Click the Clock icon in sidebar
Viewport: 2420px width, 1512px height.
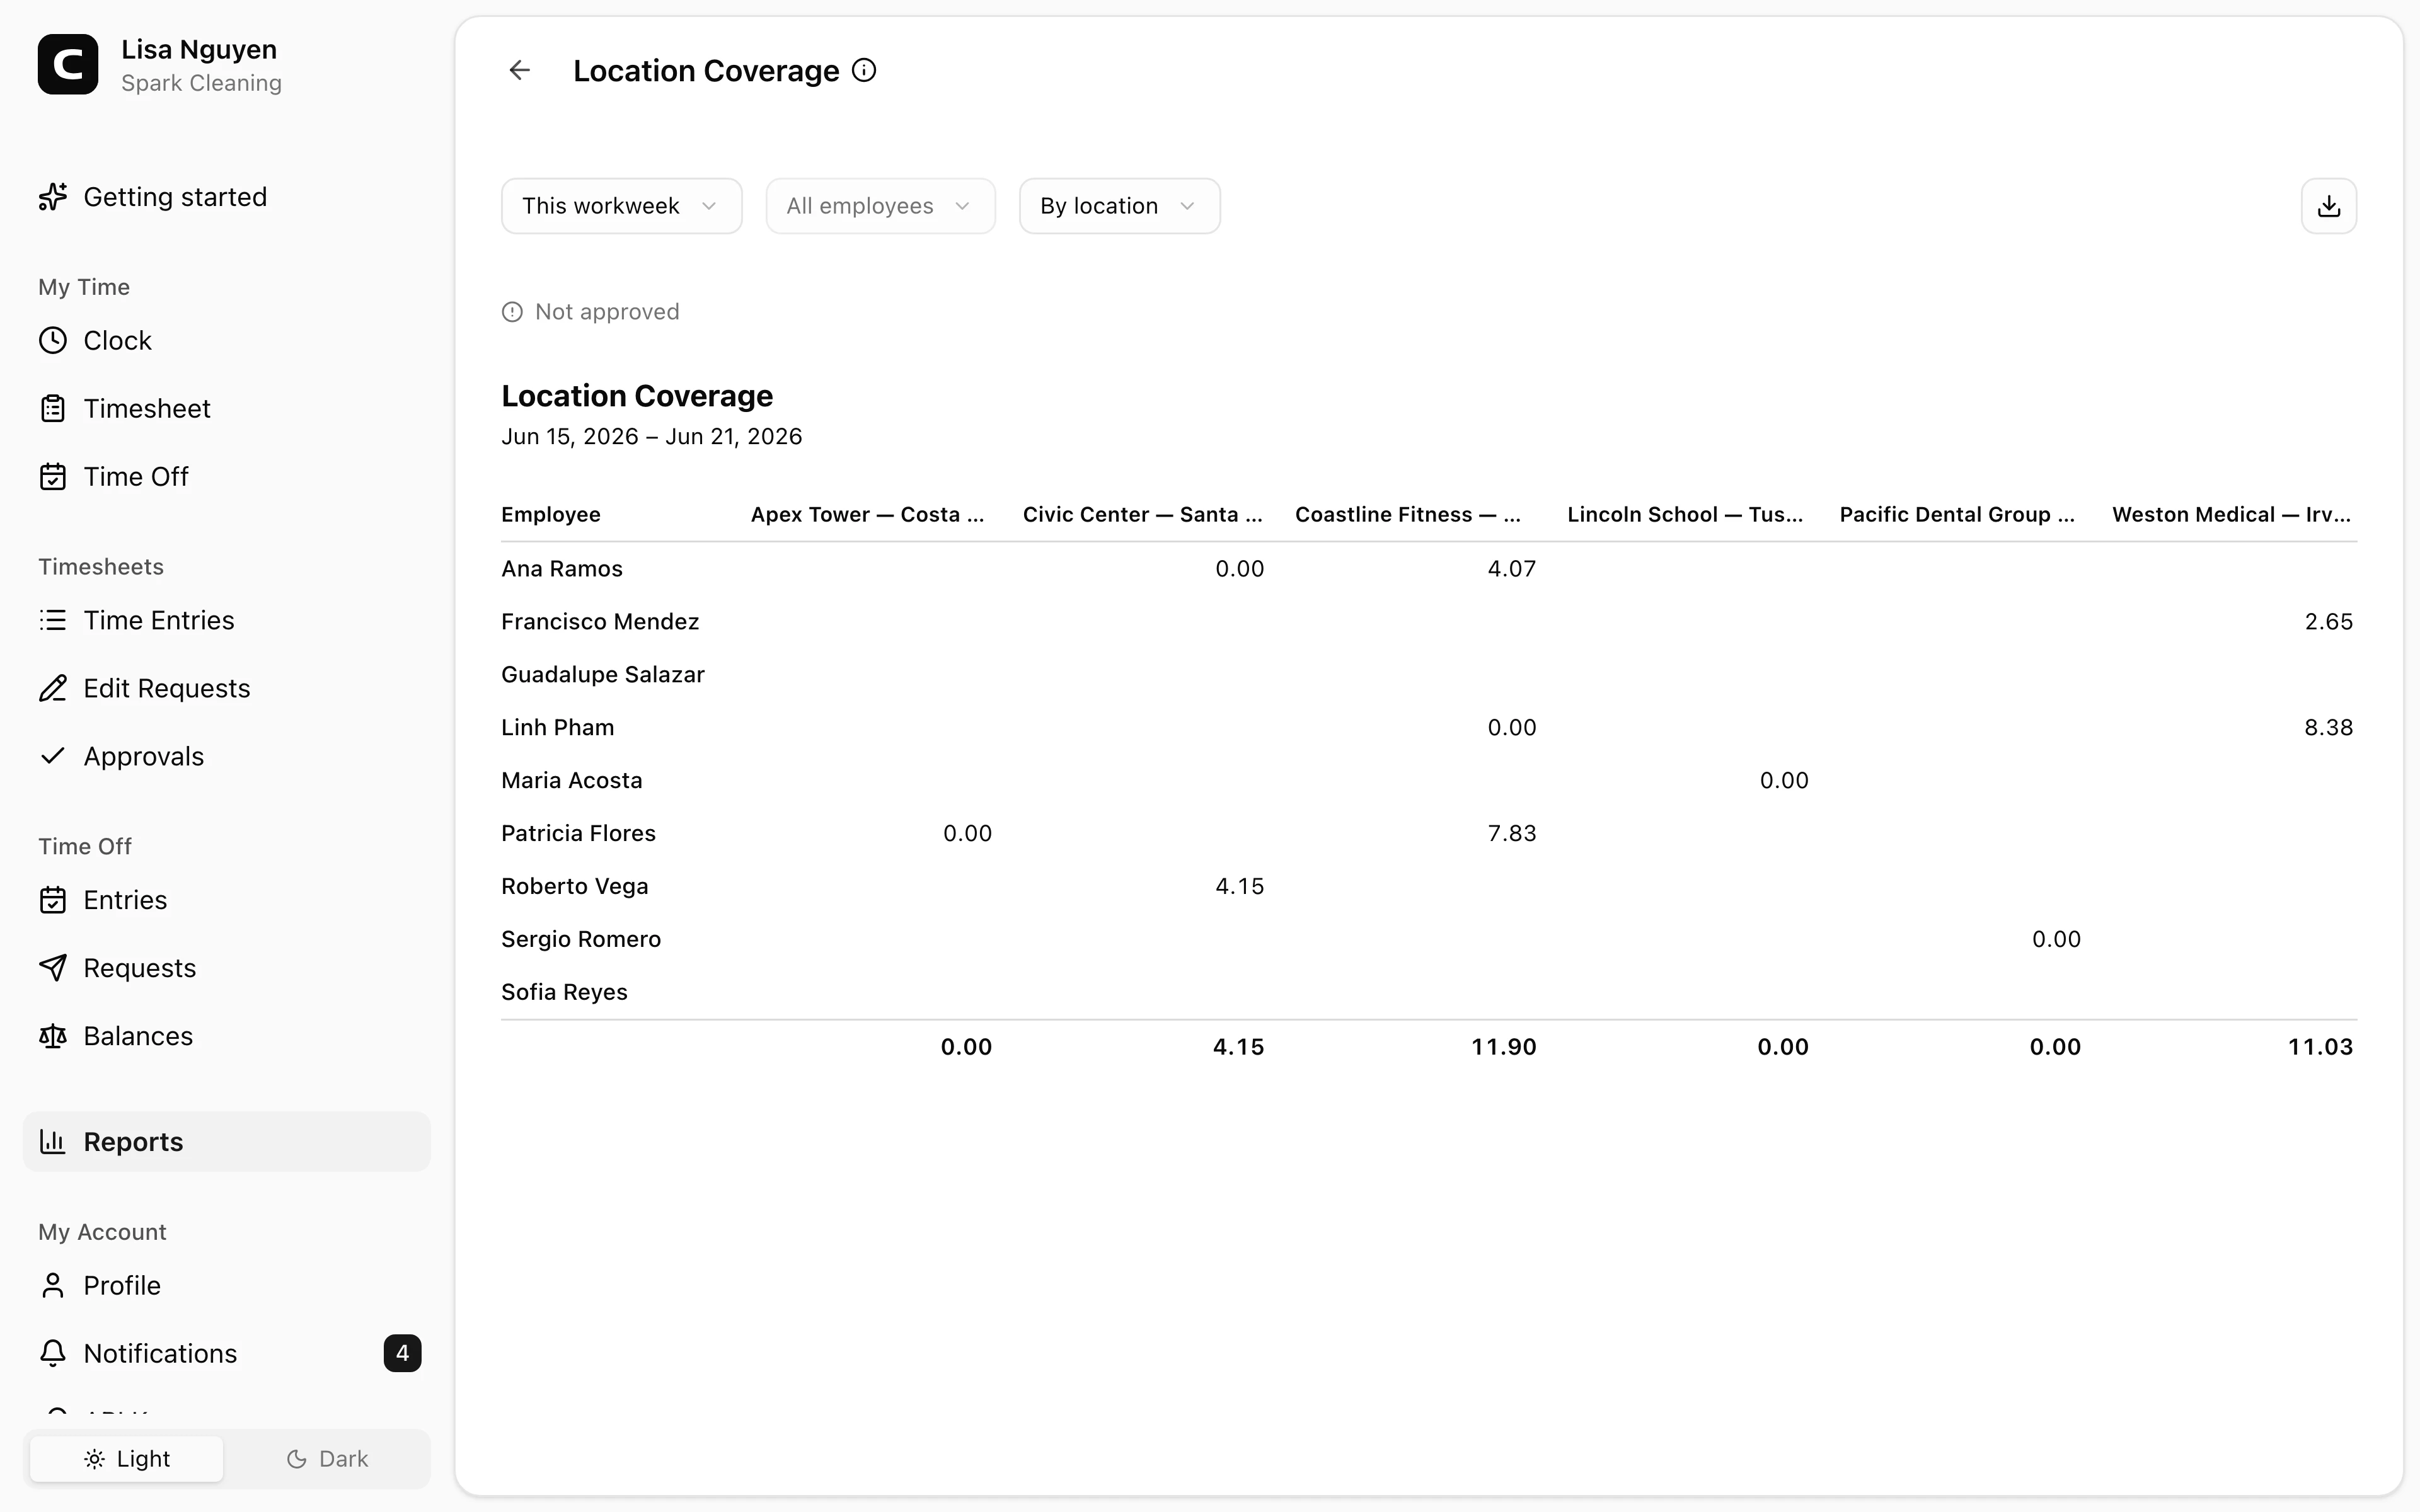pyautogui.click(x=53, y=341)
